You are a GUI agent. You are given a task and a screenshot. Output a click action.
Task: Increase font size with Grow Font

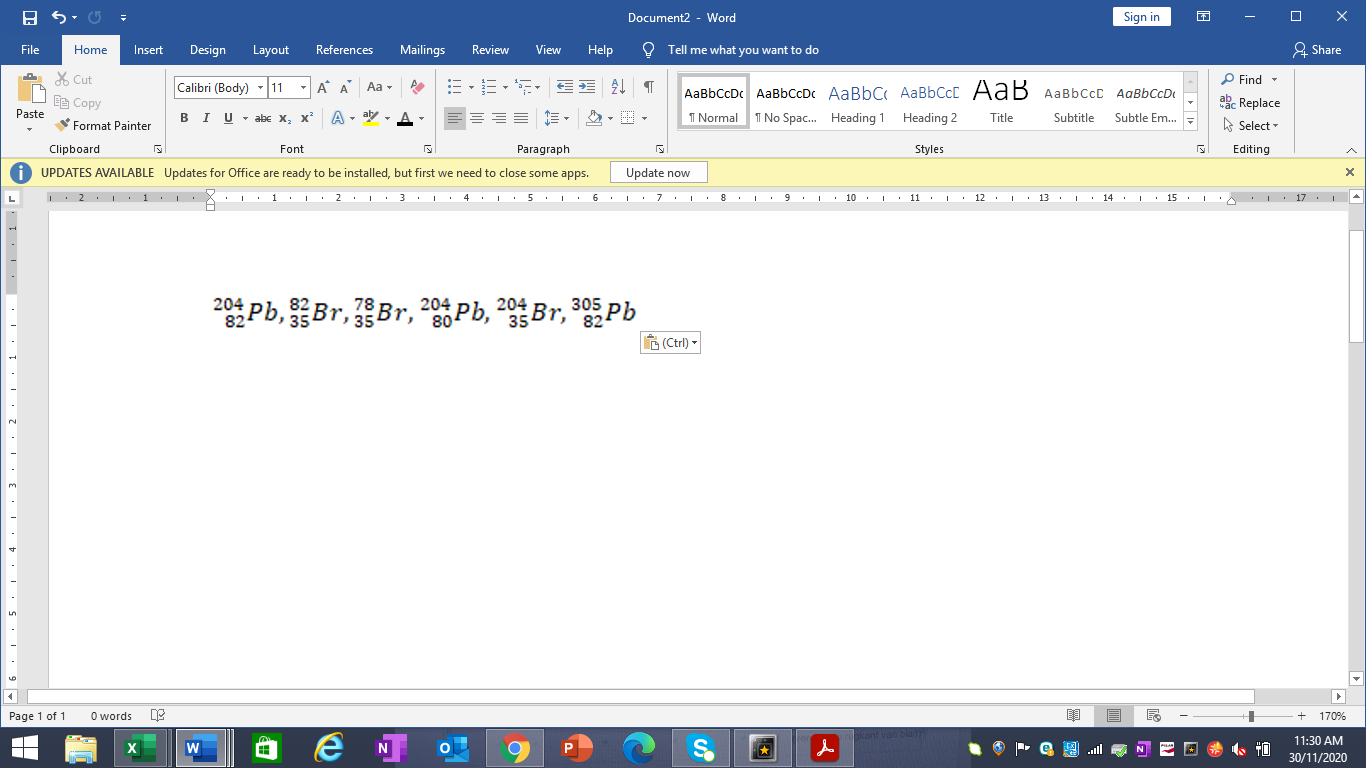coord(323,88)
